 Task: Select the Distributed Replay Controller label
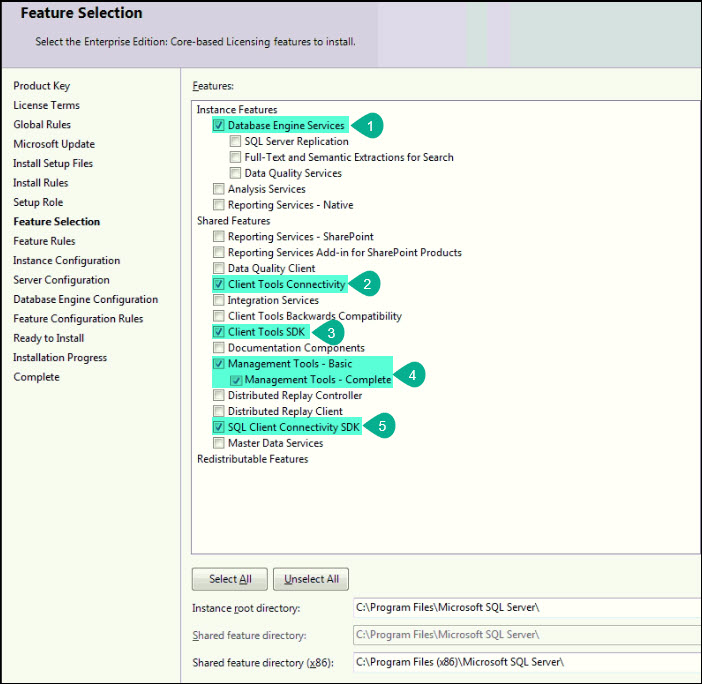295,395
